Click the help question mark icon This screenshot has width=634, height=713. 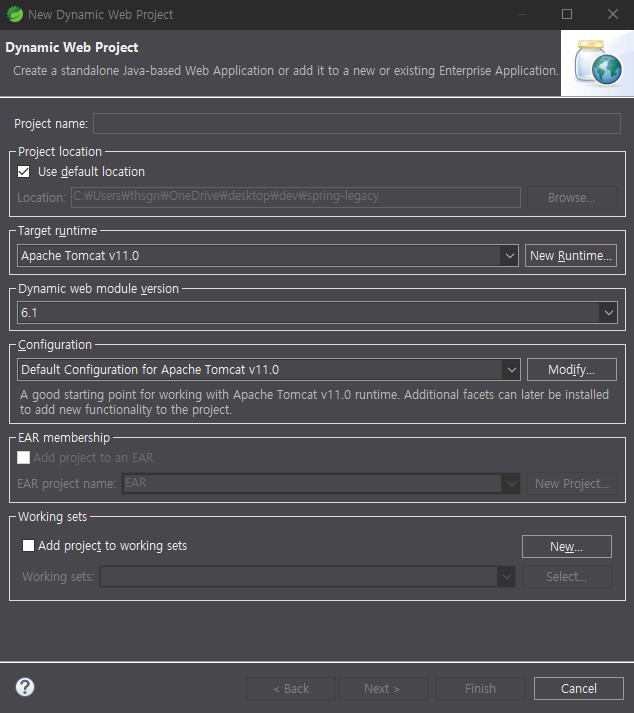[25, 687]
